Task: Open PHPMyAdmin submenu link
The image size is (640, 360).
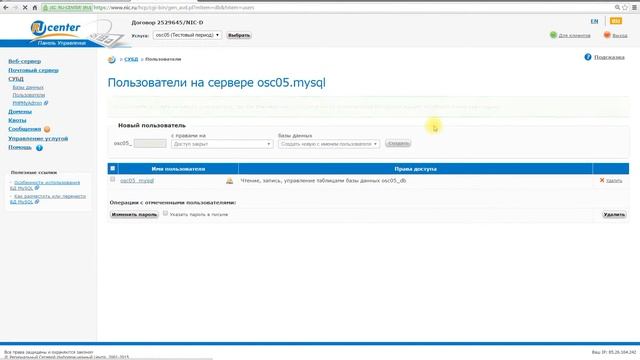Action: (27, 103)
